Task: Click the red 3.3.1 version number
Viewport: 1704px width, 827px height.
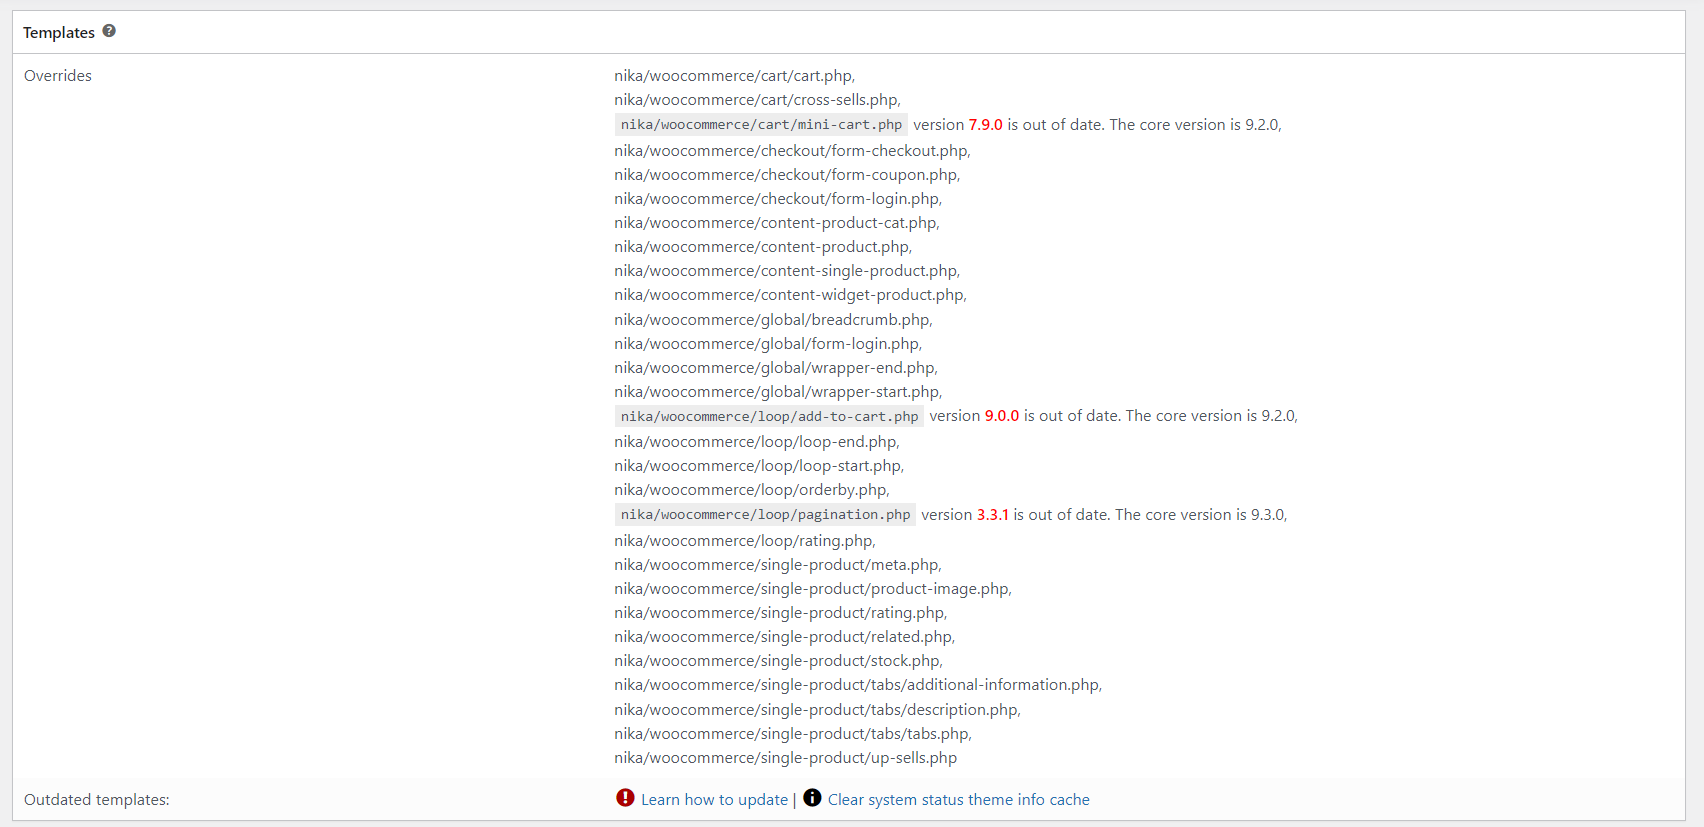Action: coord(992,515)
